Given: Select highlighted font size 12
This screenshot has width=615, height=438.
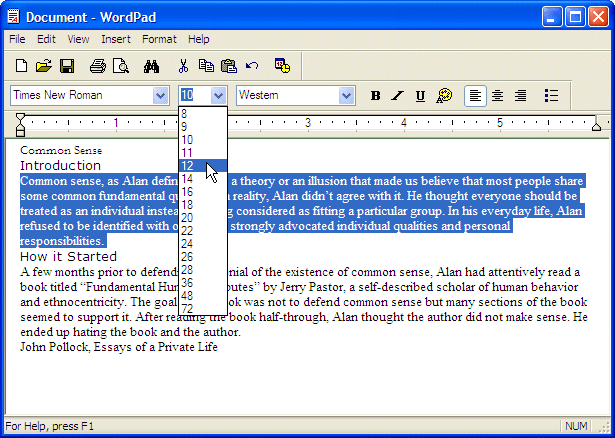Looking at the screenshot, I should [x=203, y=165].
